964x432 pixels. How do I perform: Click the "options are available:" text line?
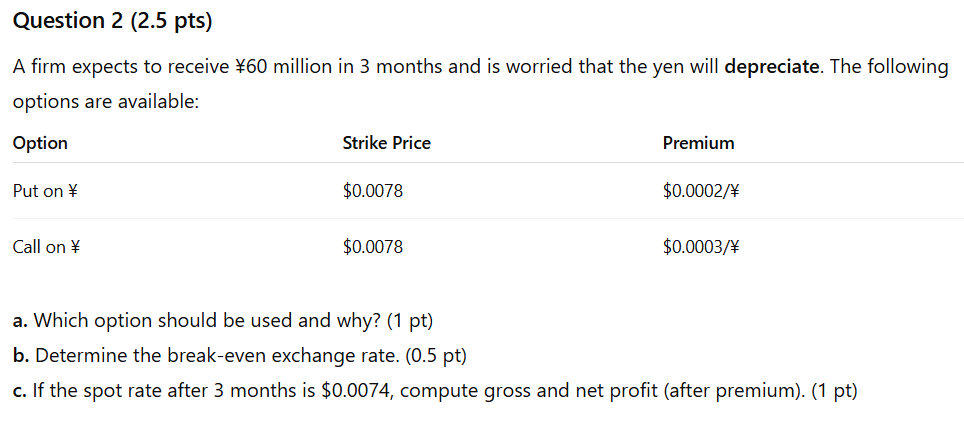(x=106, y=102)
